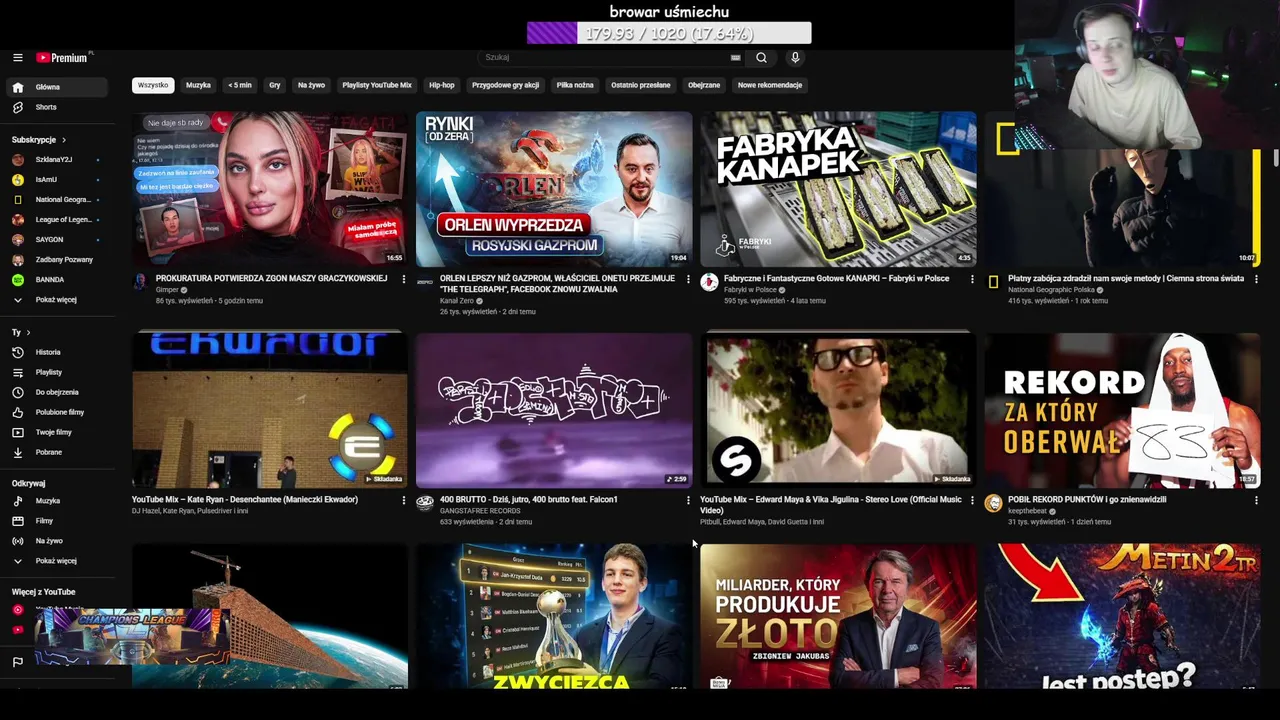Image resolution: width=1280 pixels, height=720 pixels.
Task: Select Ostatnio przesłane filter chip
Action: click(641, 85)
